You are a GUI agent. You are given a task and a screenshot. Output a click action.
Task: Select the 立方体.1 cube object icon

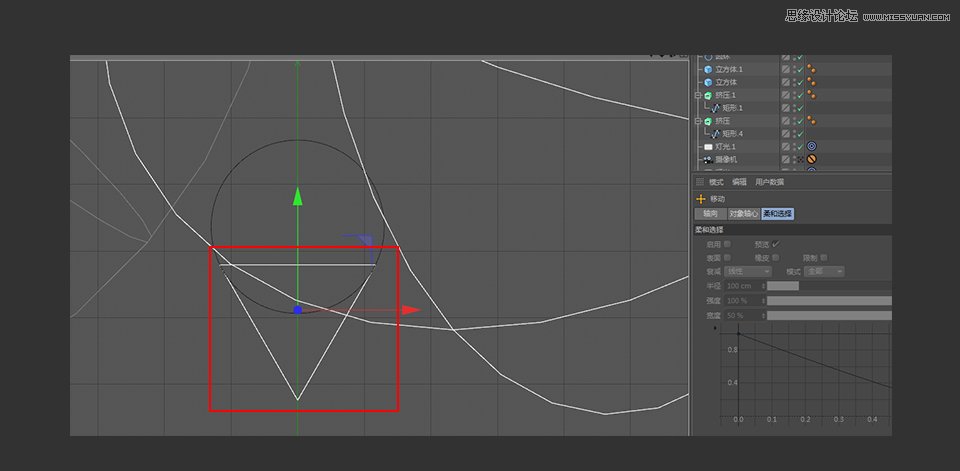coord(708,69)
